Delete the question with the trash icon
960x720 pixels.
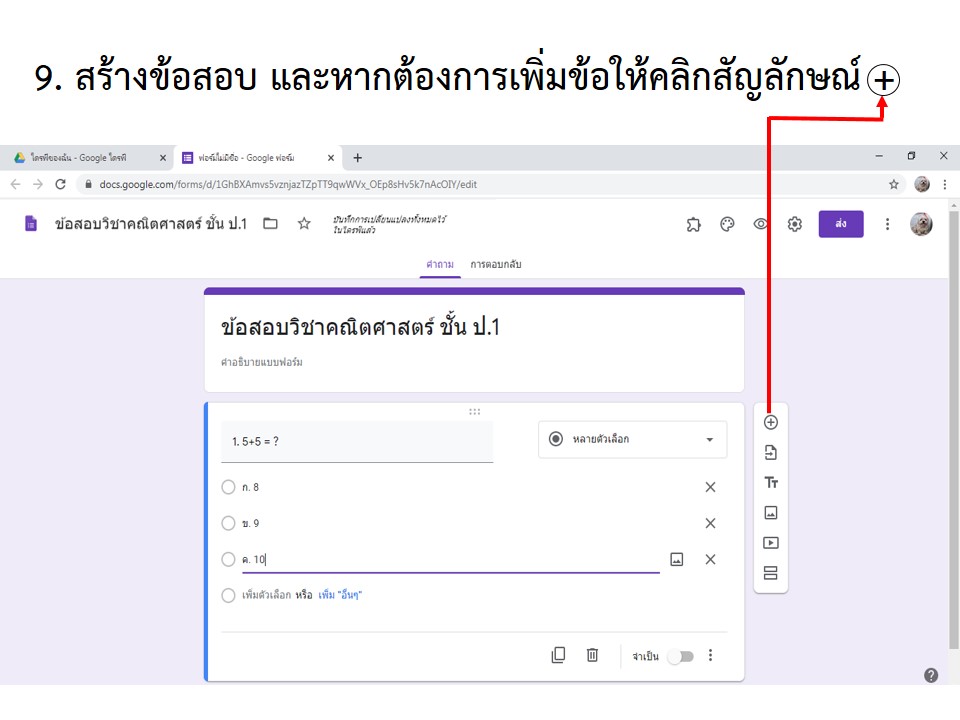click(x=592, y=655)
